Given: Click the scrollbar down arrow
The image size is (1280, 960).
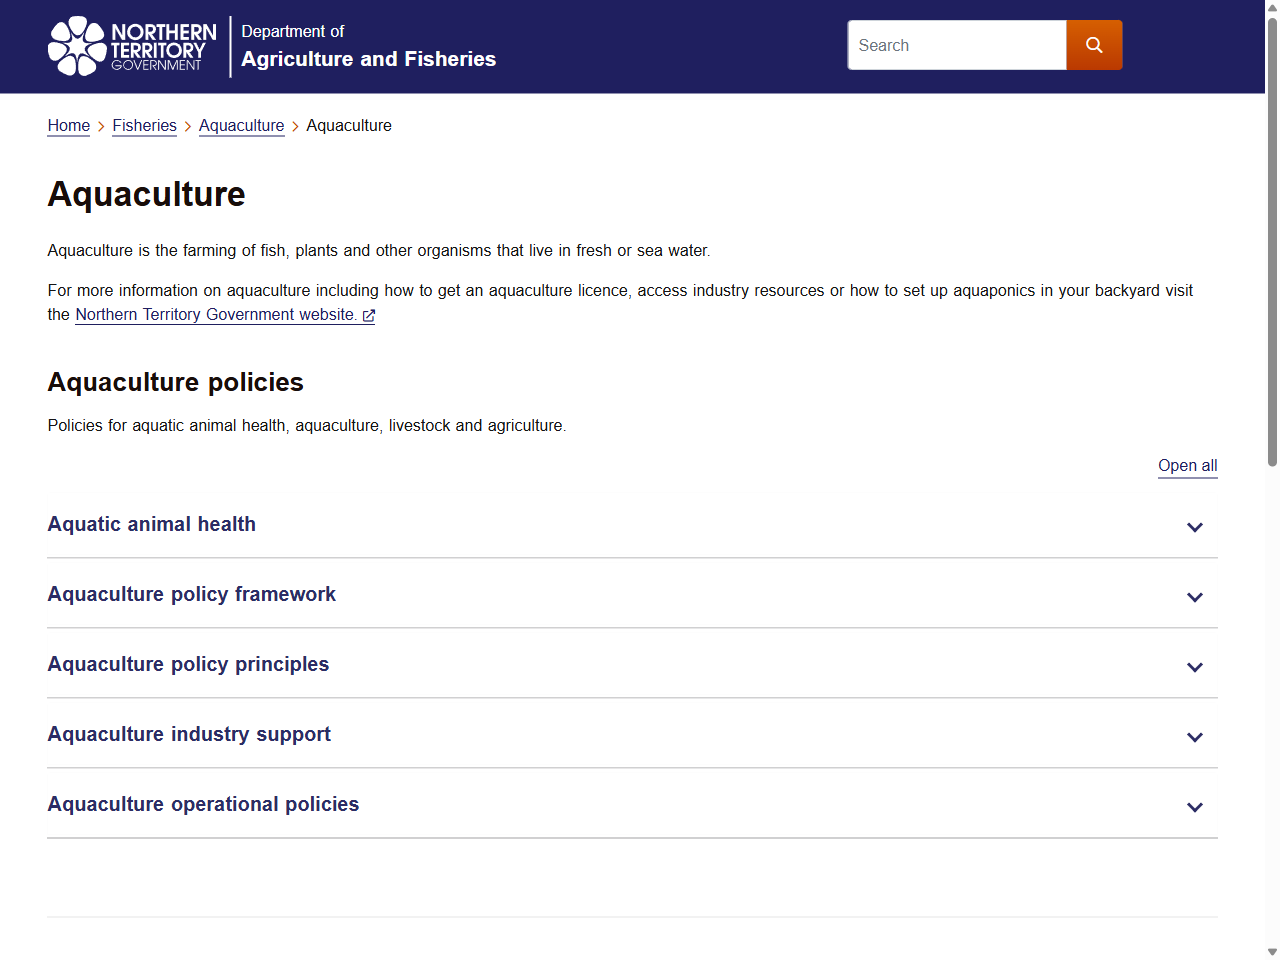Looking at the screenshot, I should 1272,951.
